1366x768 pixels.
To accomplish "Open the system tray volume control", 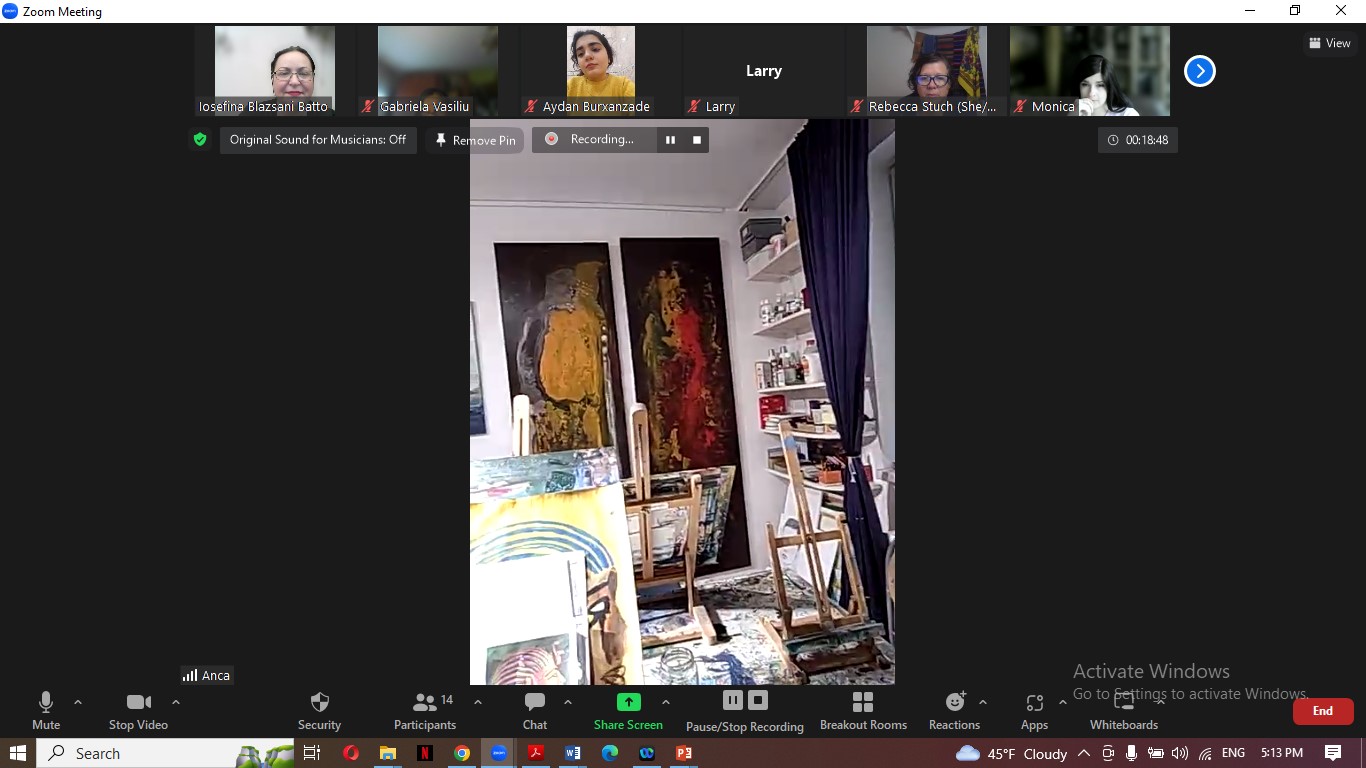I will (x=1180, y=753).
